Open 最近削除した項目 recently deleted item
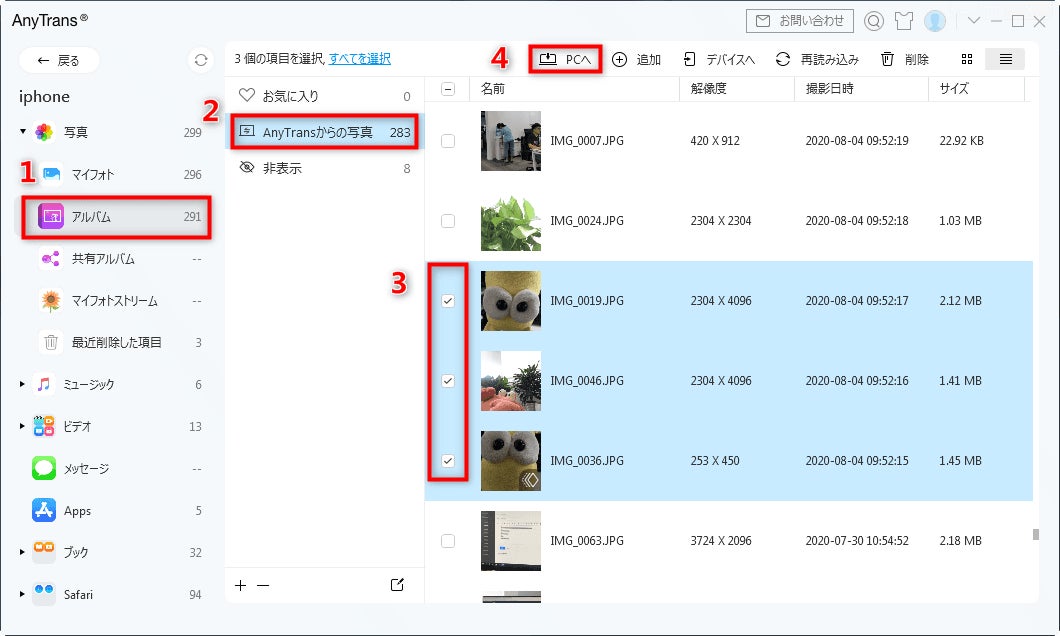 tap(112, 343)
